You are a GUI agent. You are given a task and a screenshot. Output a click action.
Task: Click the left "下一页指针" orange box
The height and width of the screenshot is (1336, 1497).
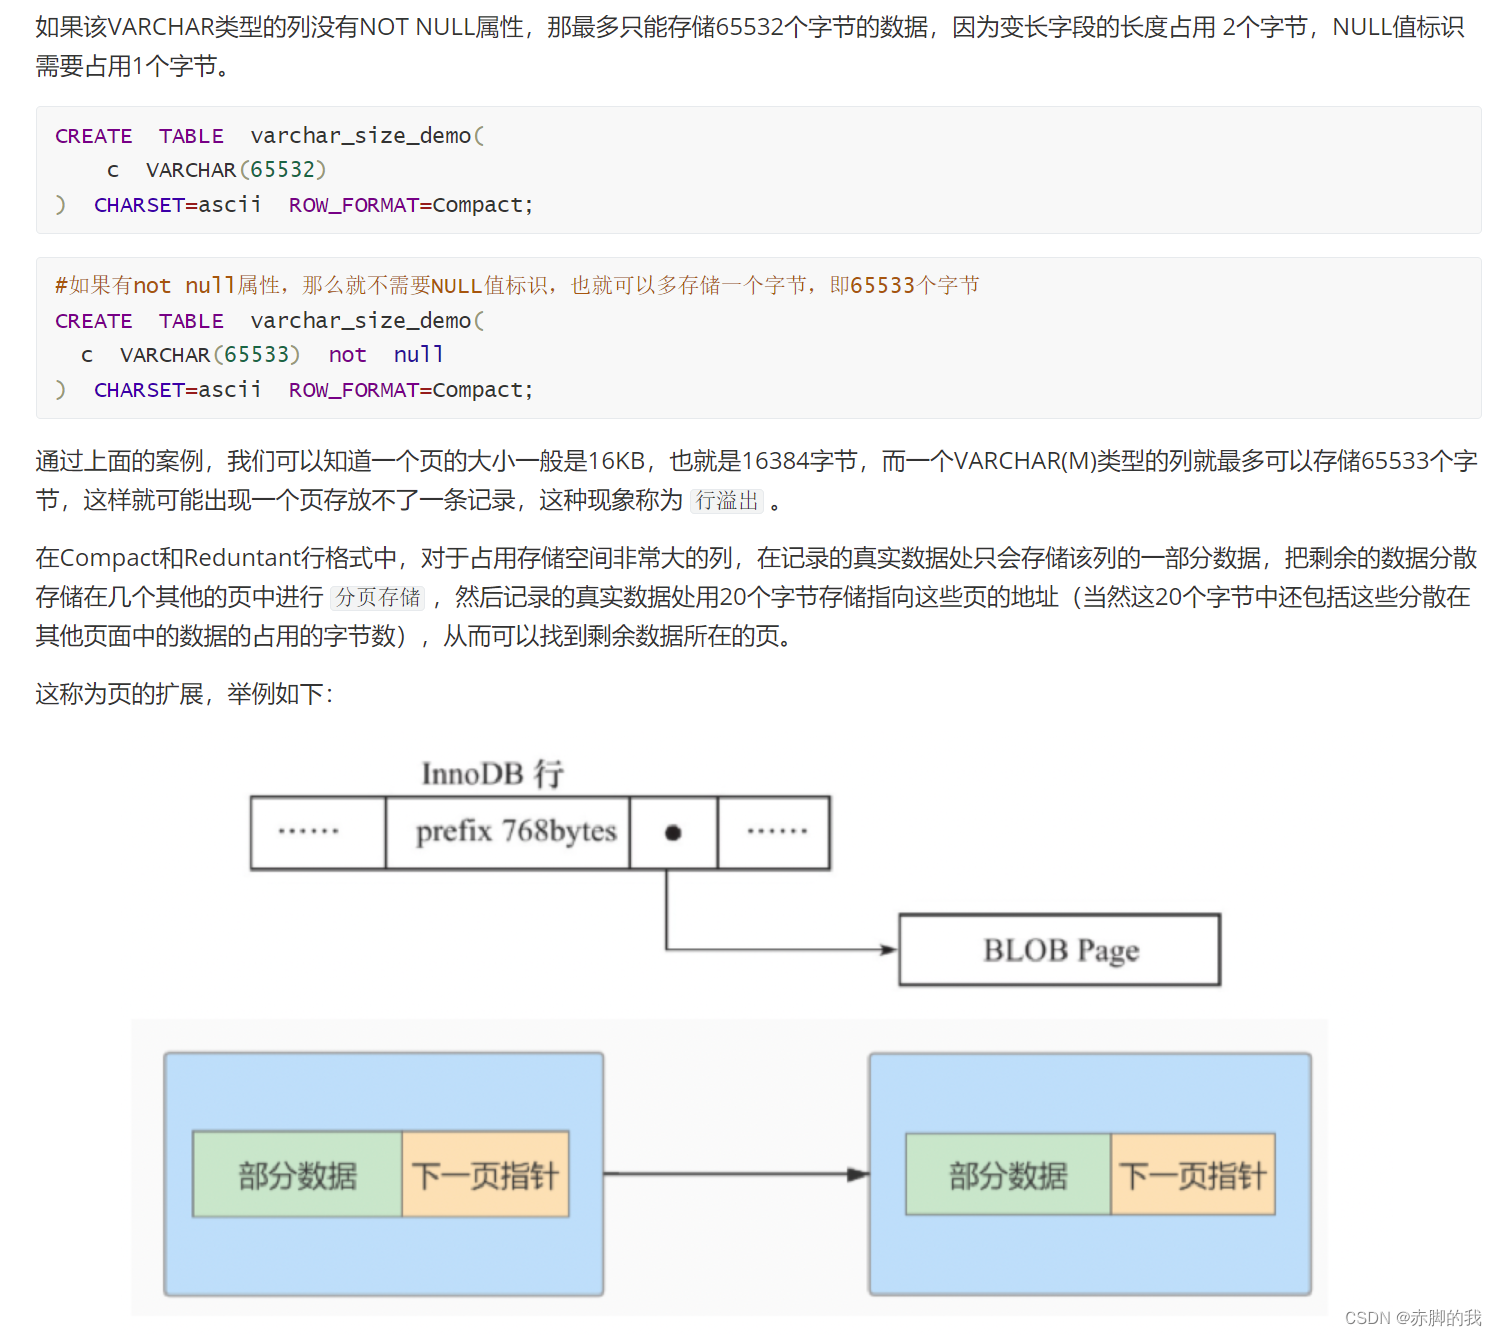(486, 1176)
